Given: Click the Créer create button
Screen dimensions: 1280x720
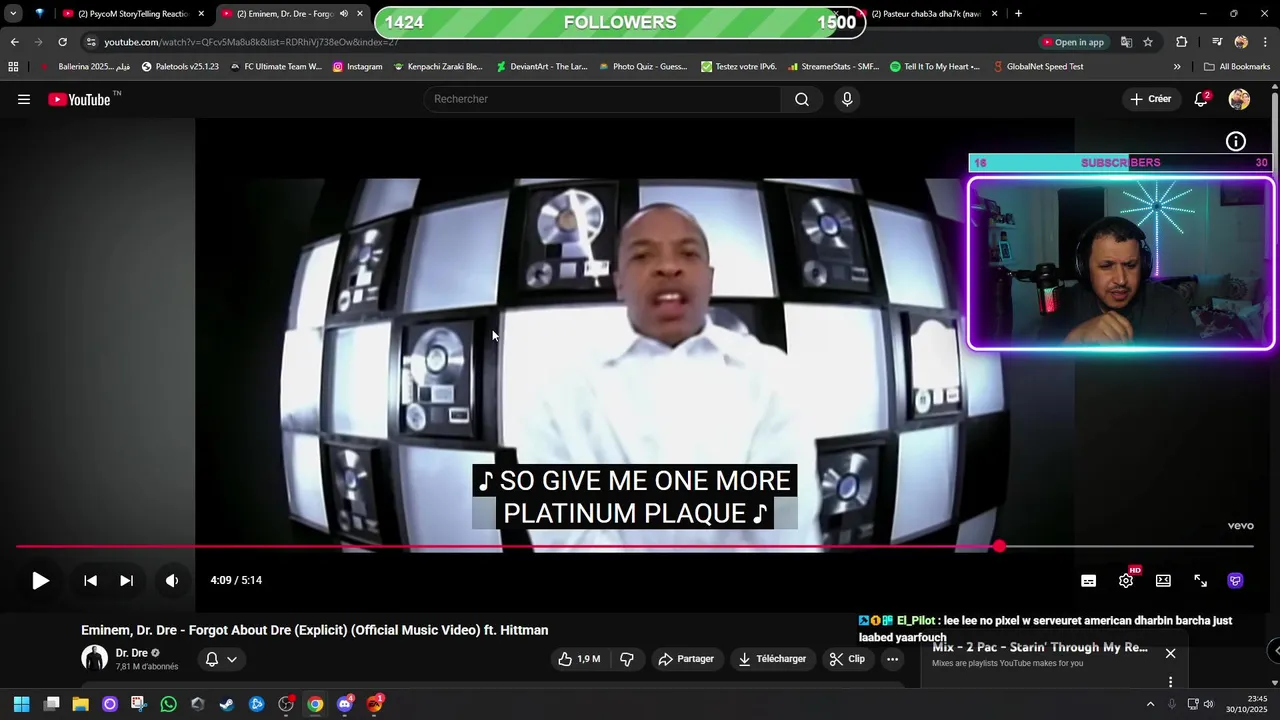Looking at the screenshot, I should click(1151, 99).
